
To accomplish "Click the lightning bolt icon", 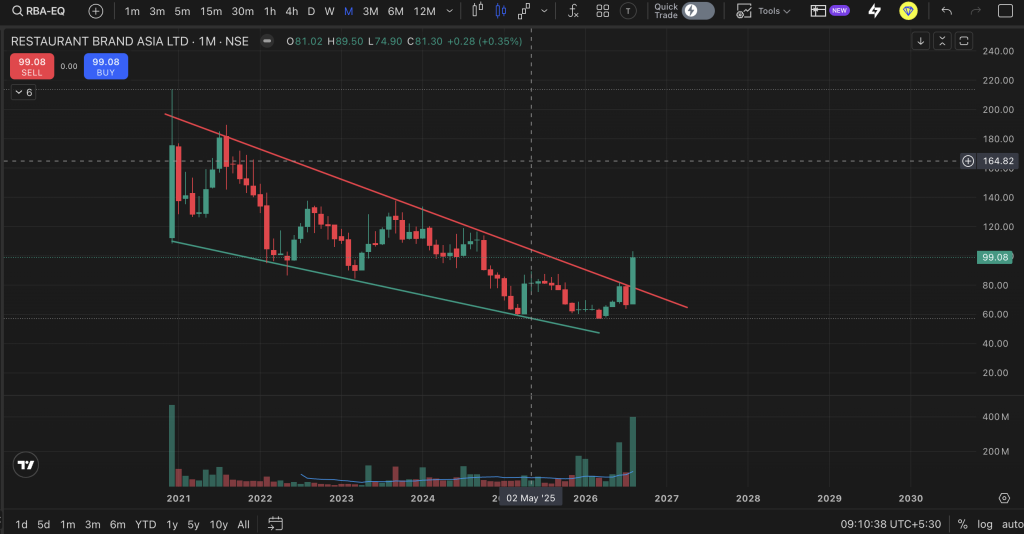I will (x=874, y=10).
